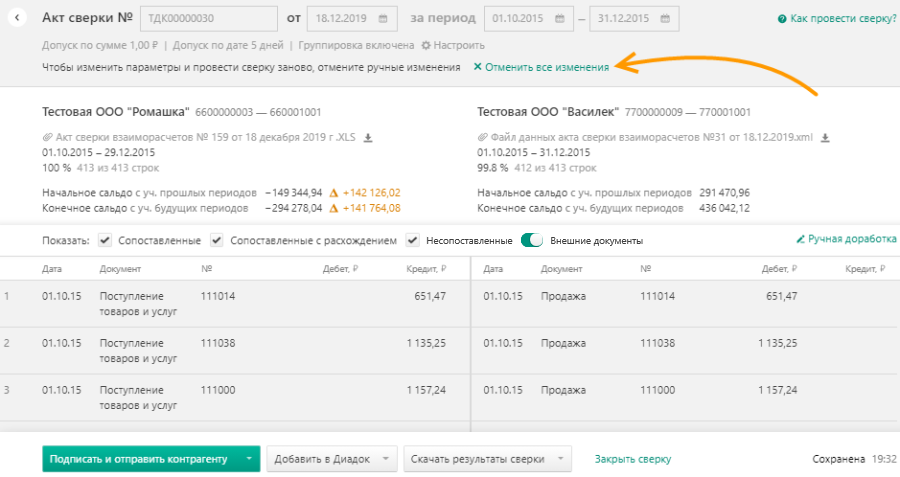Click right row debit amount 1 157,24
The width and height of the screenshot is (900, 477).
click(777, 390)
